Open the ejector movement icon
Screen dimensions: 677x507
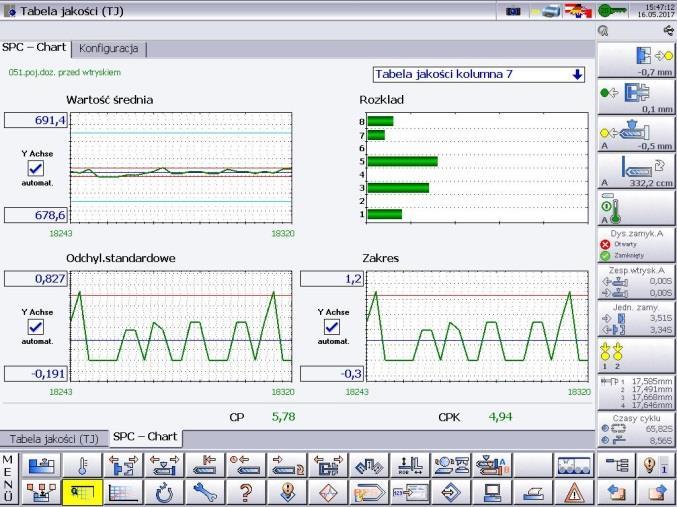tap(329, 465)
